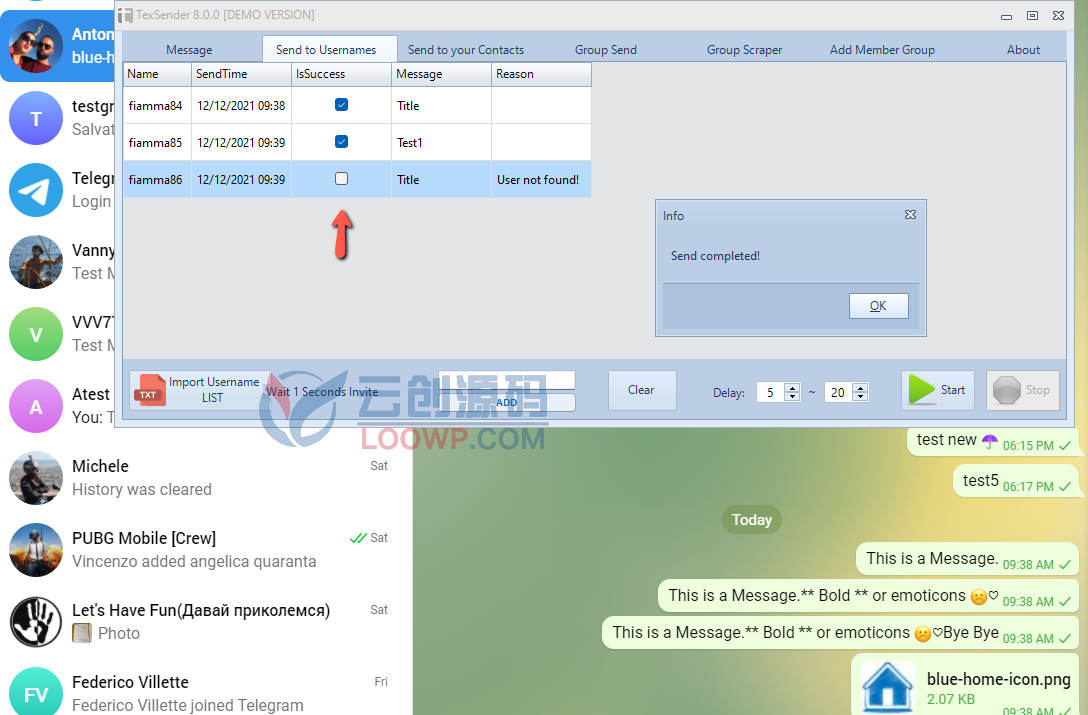Click the username input field above ADD
The width and height of the screenshot is (1088, 715).
click(507, 380)
